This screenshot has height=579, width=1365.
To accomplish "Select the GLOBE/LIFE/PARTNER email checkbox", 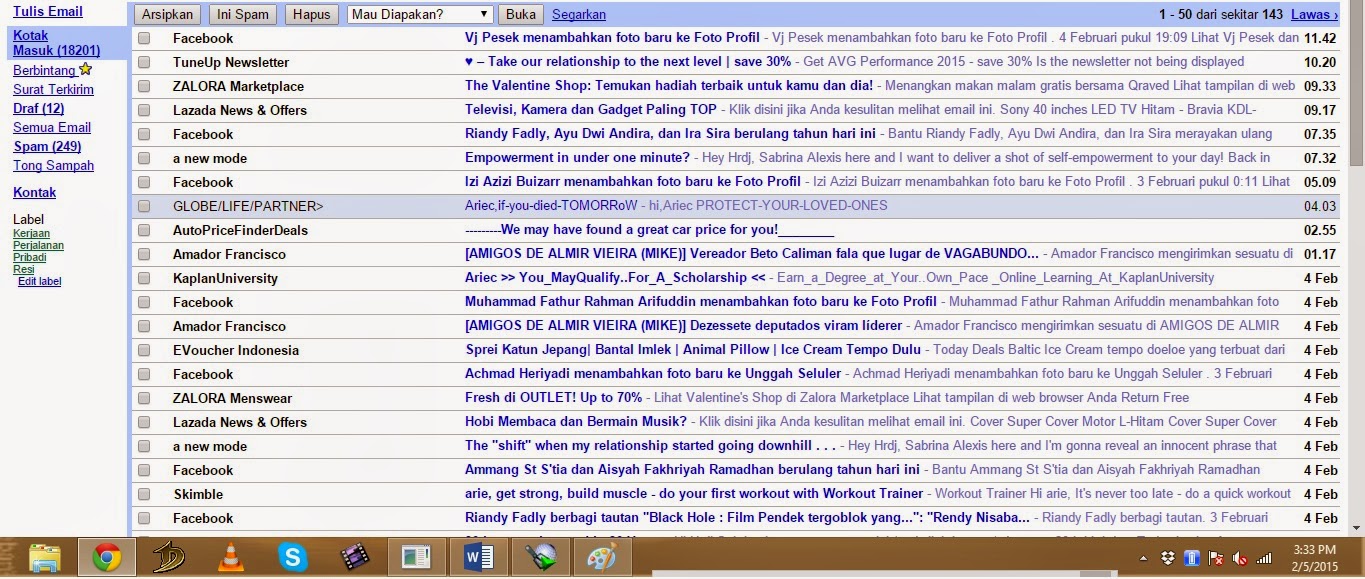I will point(144,206).
